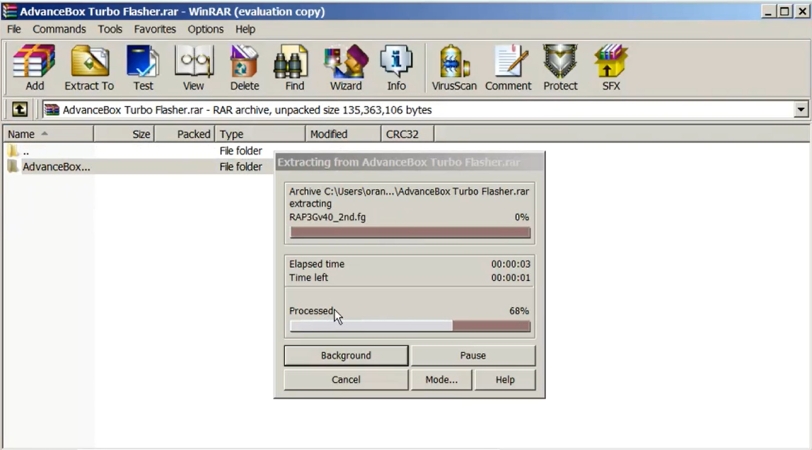Open the File menu
812x450 pixels.
pyautogui.click(x=14, y=29)
